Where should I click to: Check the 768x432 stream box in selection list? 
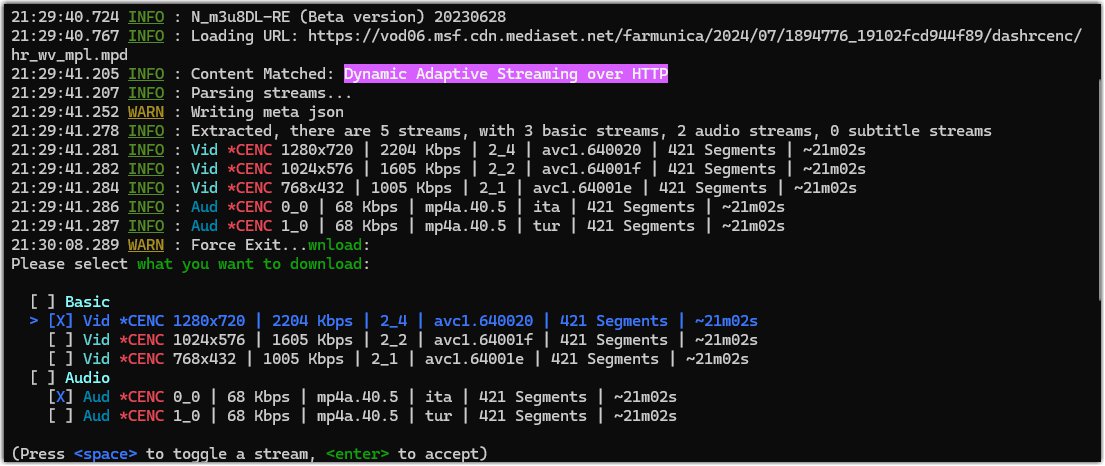coord(61,359)
